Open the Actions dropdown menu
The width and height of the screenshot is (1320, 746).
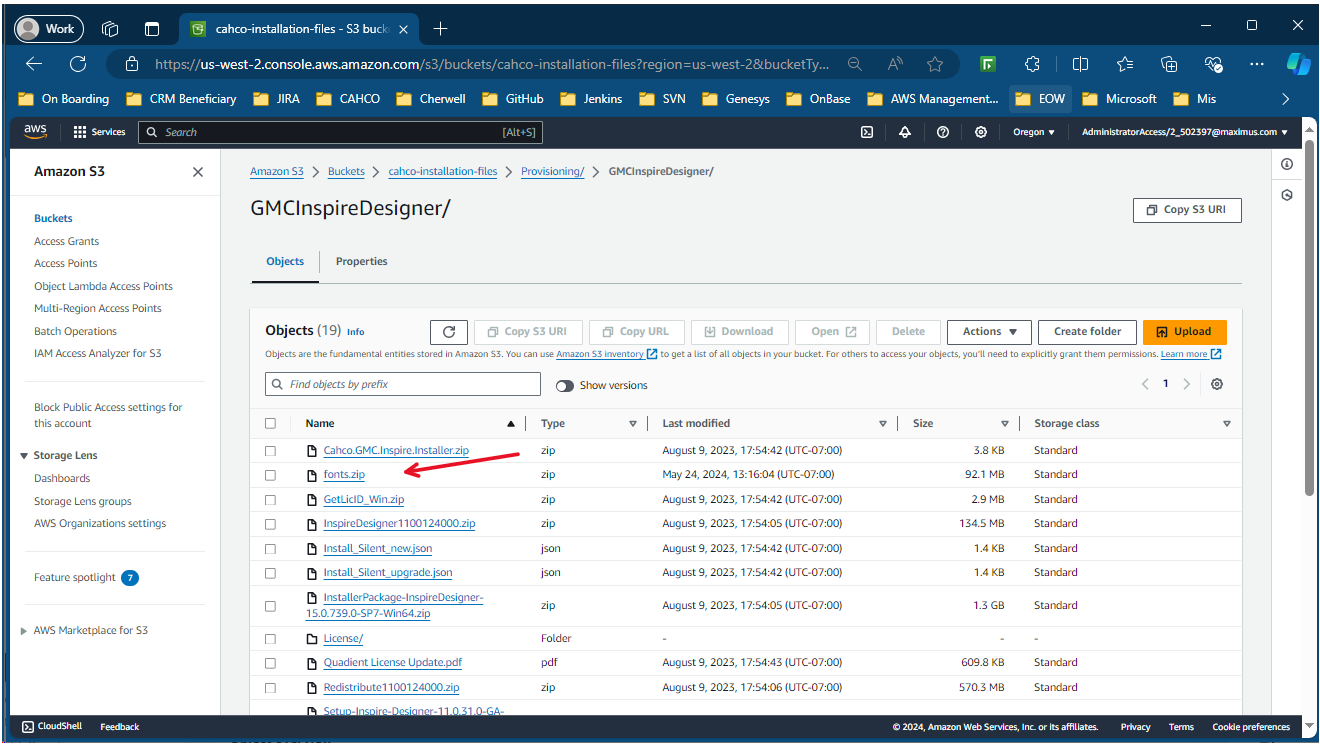[989, 332]
